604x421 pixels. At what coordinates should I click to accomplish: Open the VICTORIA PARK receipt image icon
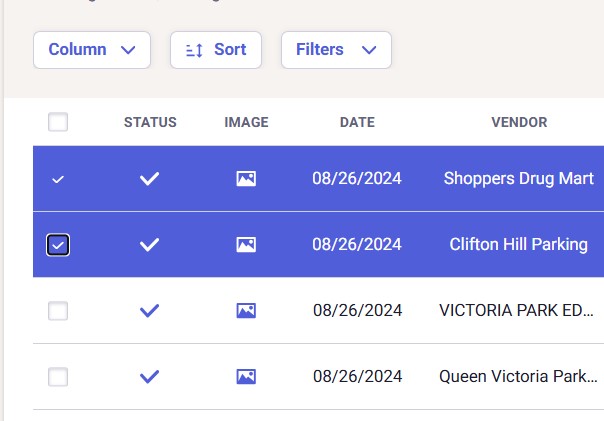tap(246, 311)
